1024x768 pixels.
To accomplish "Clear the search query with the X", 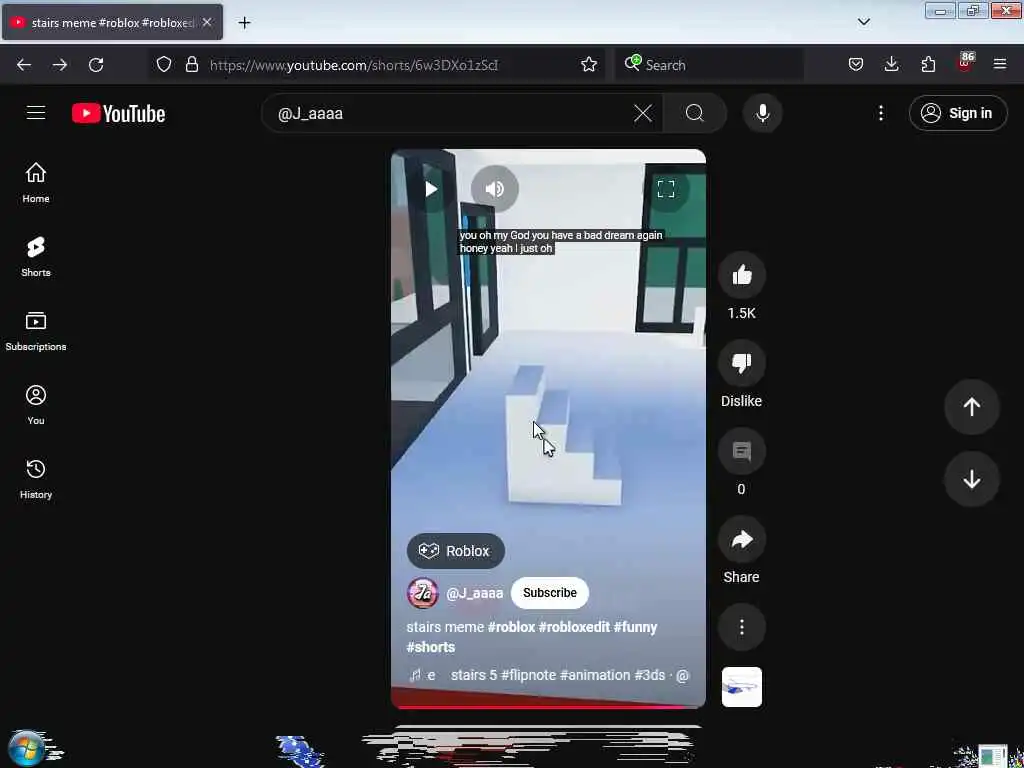I will (643, 114).
